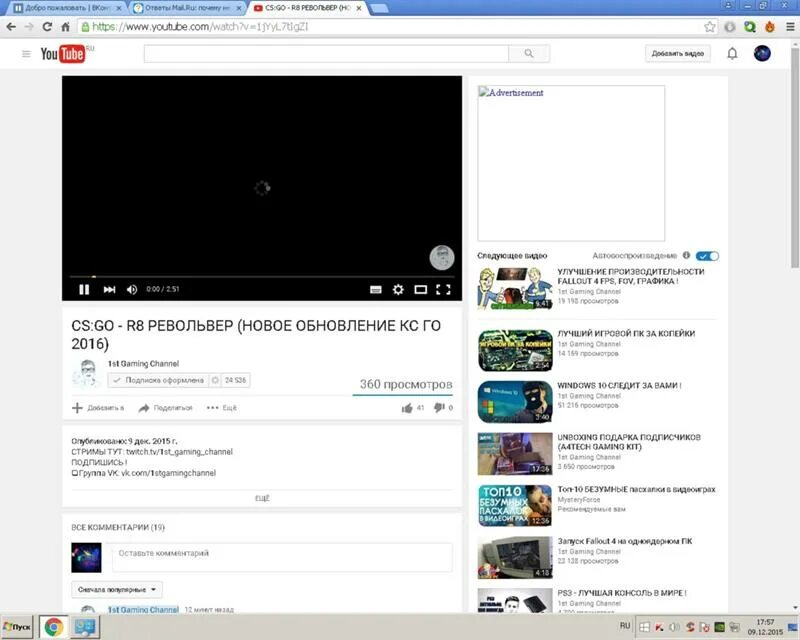Screen dimensions: 800x640
Task: Open the account avatar menu
Action: [762, 54]
